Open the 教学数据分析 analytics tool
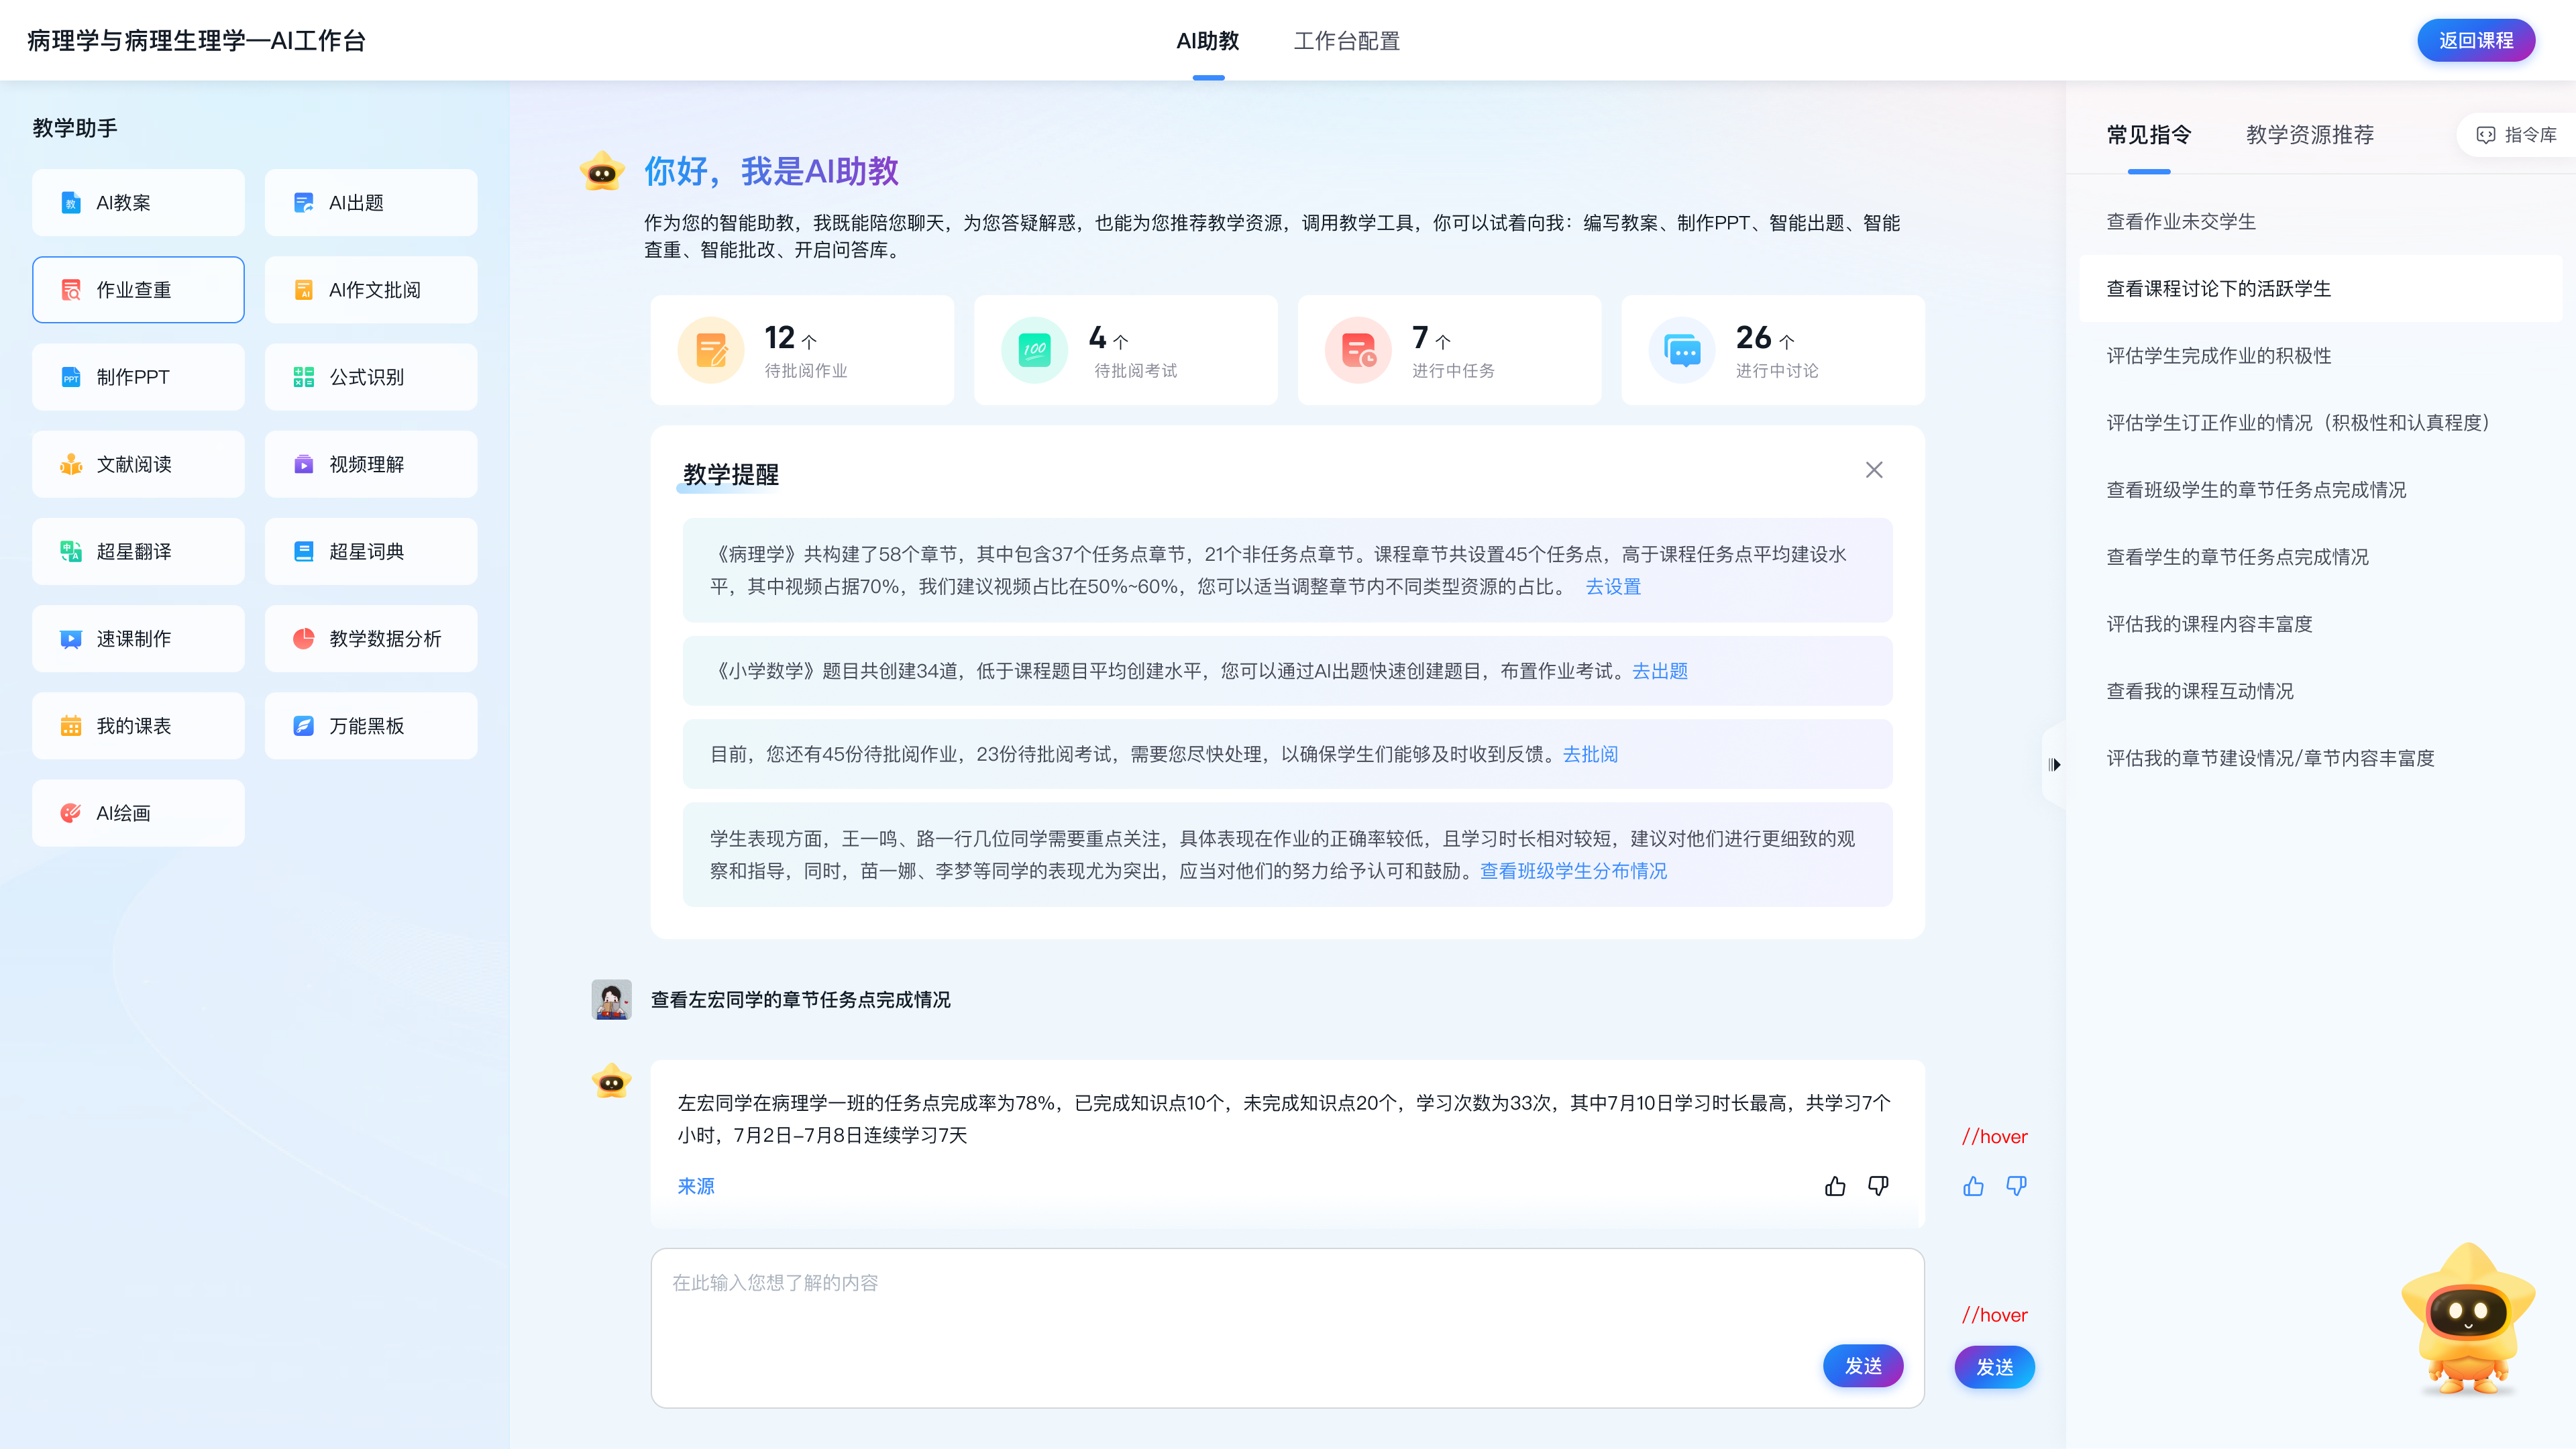 [371, 638]
